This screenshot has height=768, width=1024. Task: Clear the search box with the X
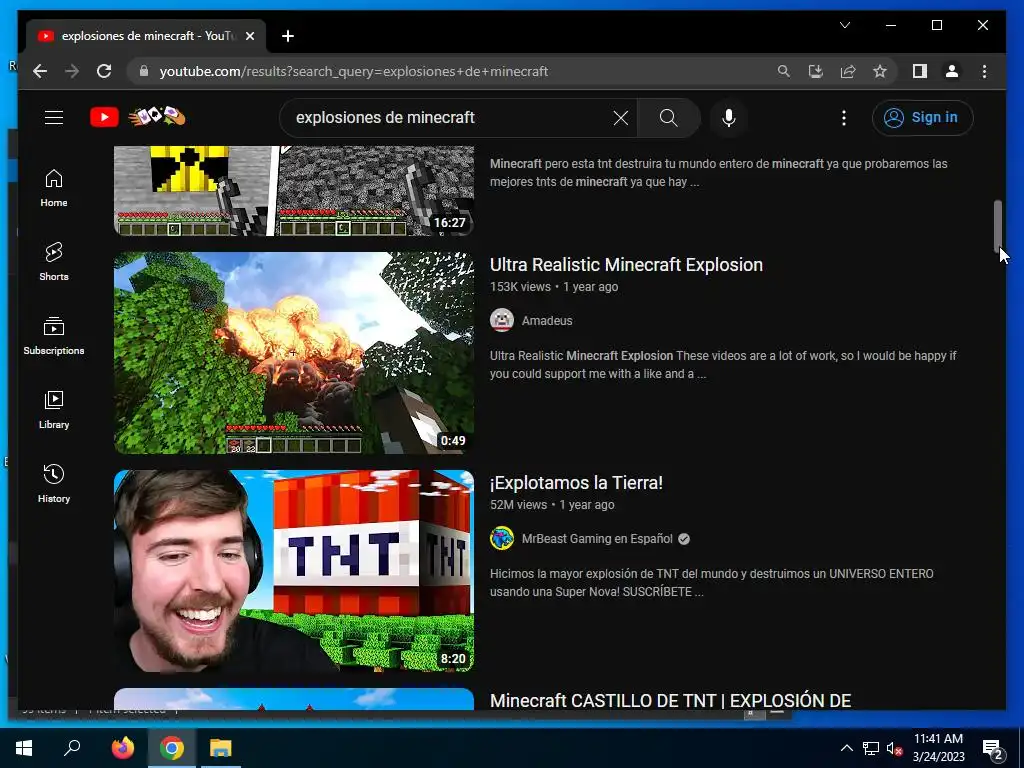pos(620,118)
